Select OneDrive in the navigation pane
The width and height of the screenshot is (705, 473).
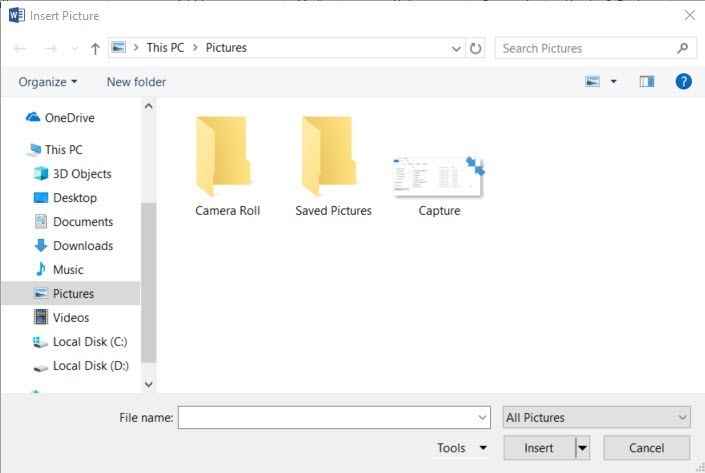60,118
